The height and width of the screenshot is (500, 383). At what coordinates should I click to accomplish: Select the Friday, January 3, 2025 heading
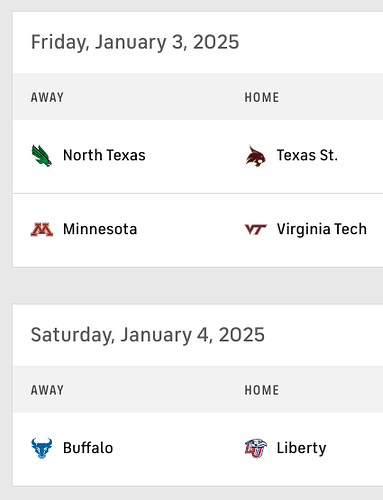click(135, 42)
